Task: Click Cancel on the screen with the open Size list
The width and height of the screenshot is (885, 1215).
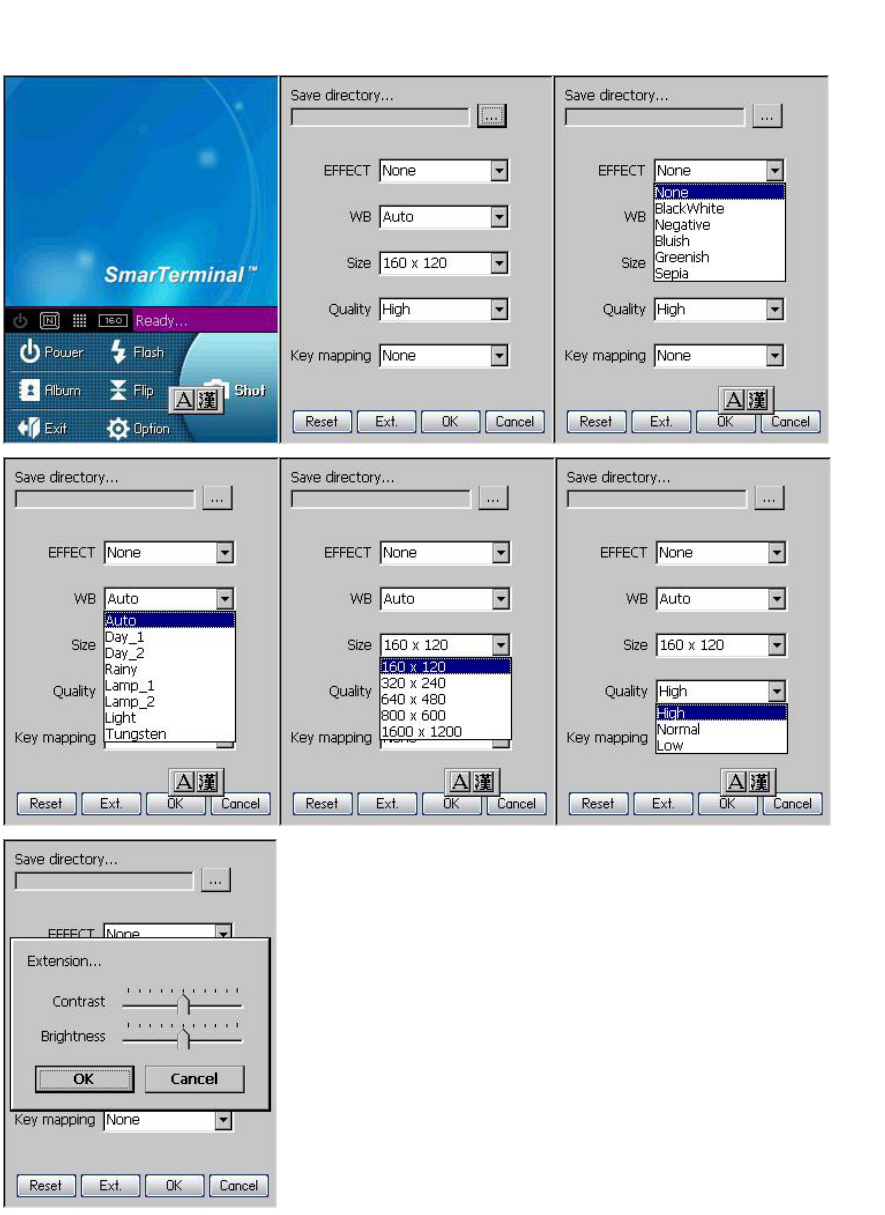Action: [516, 803]
